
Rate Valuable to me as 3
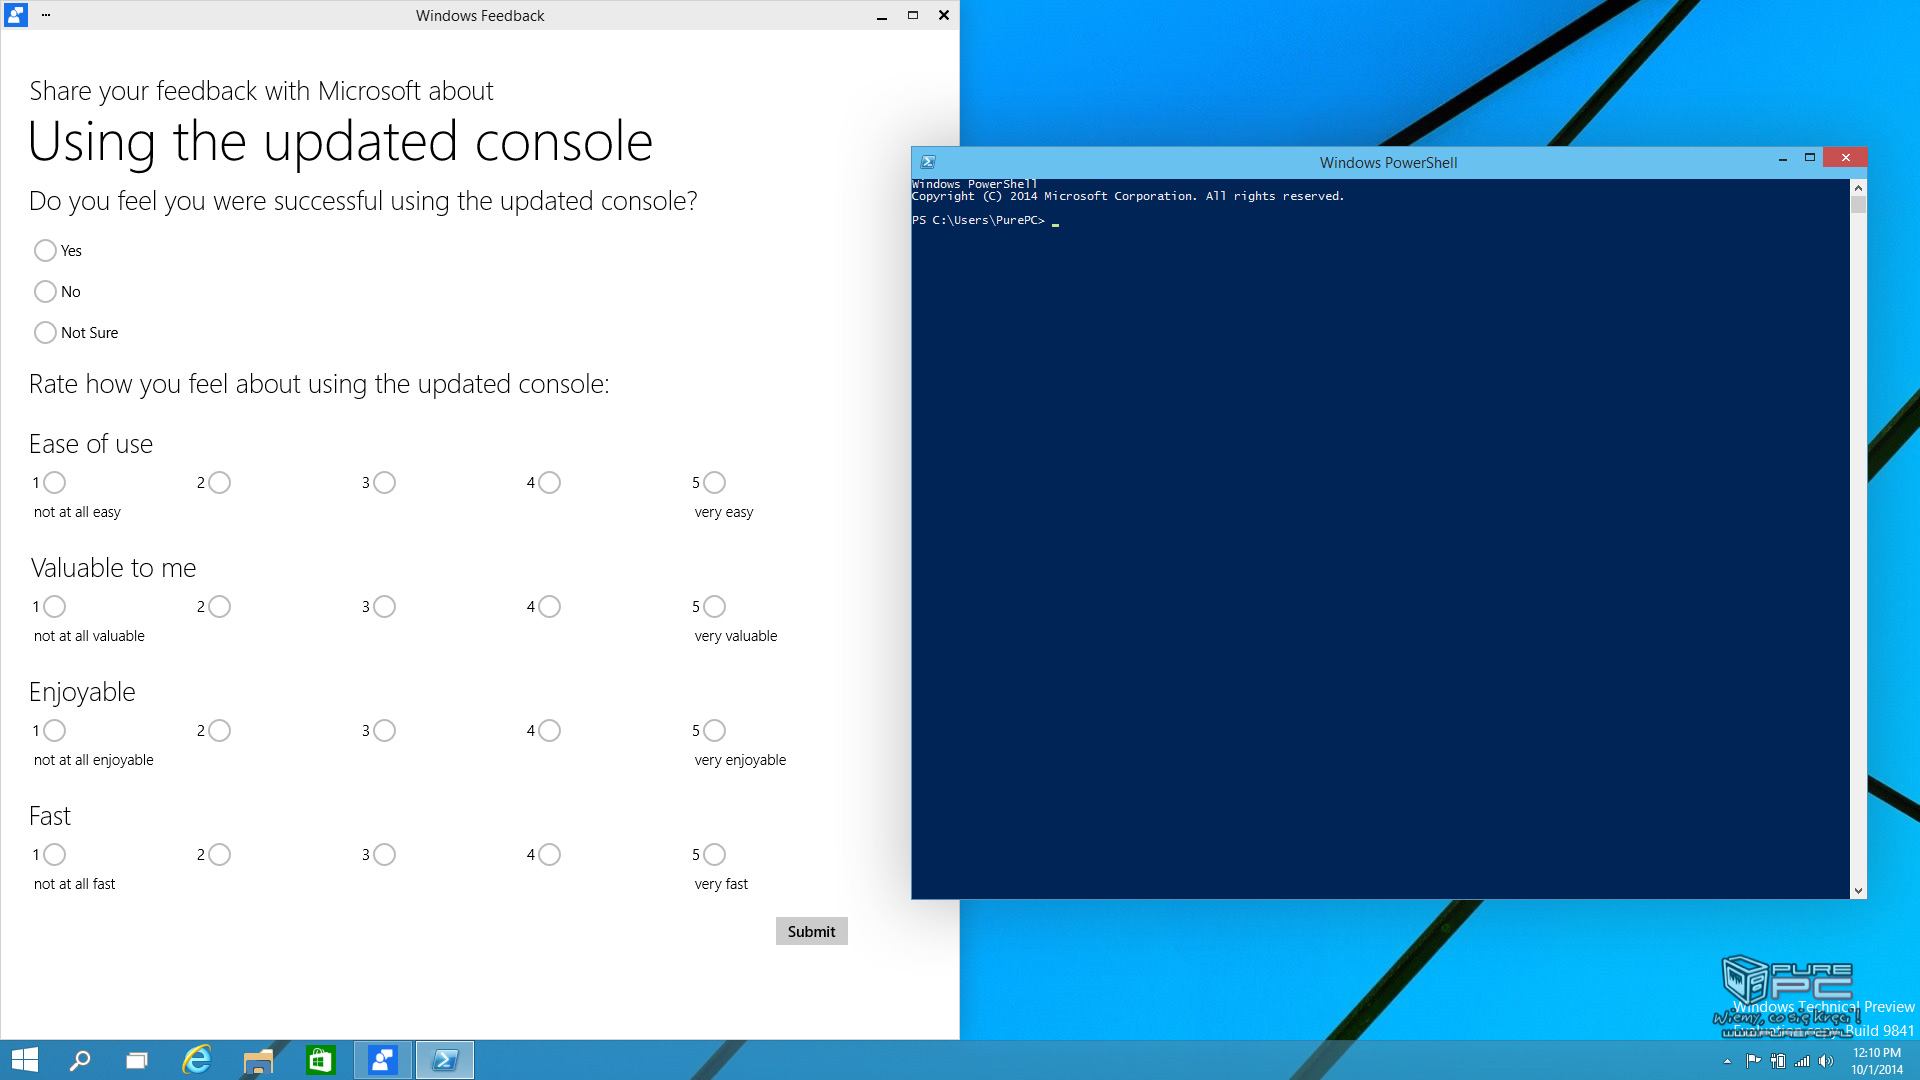385,606
